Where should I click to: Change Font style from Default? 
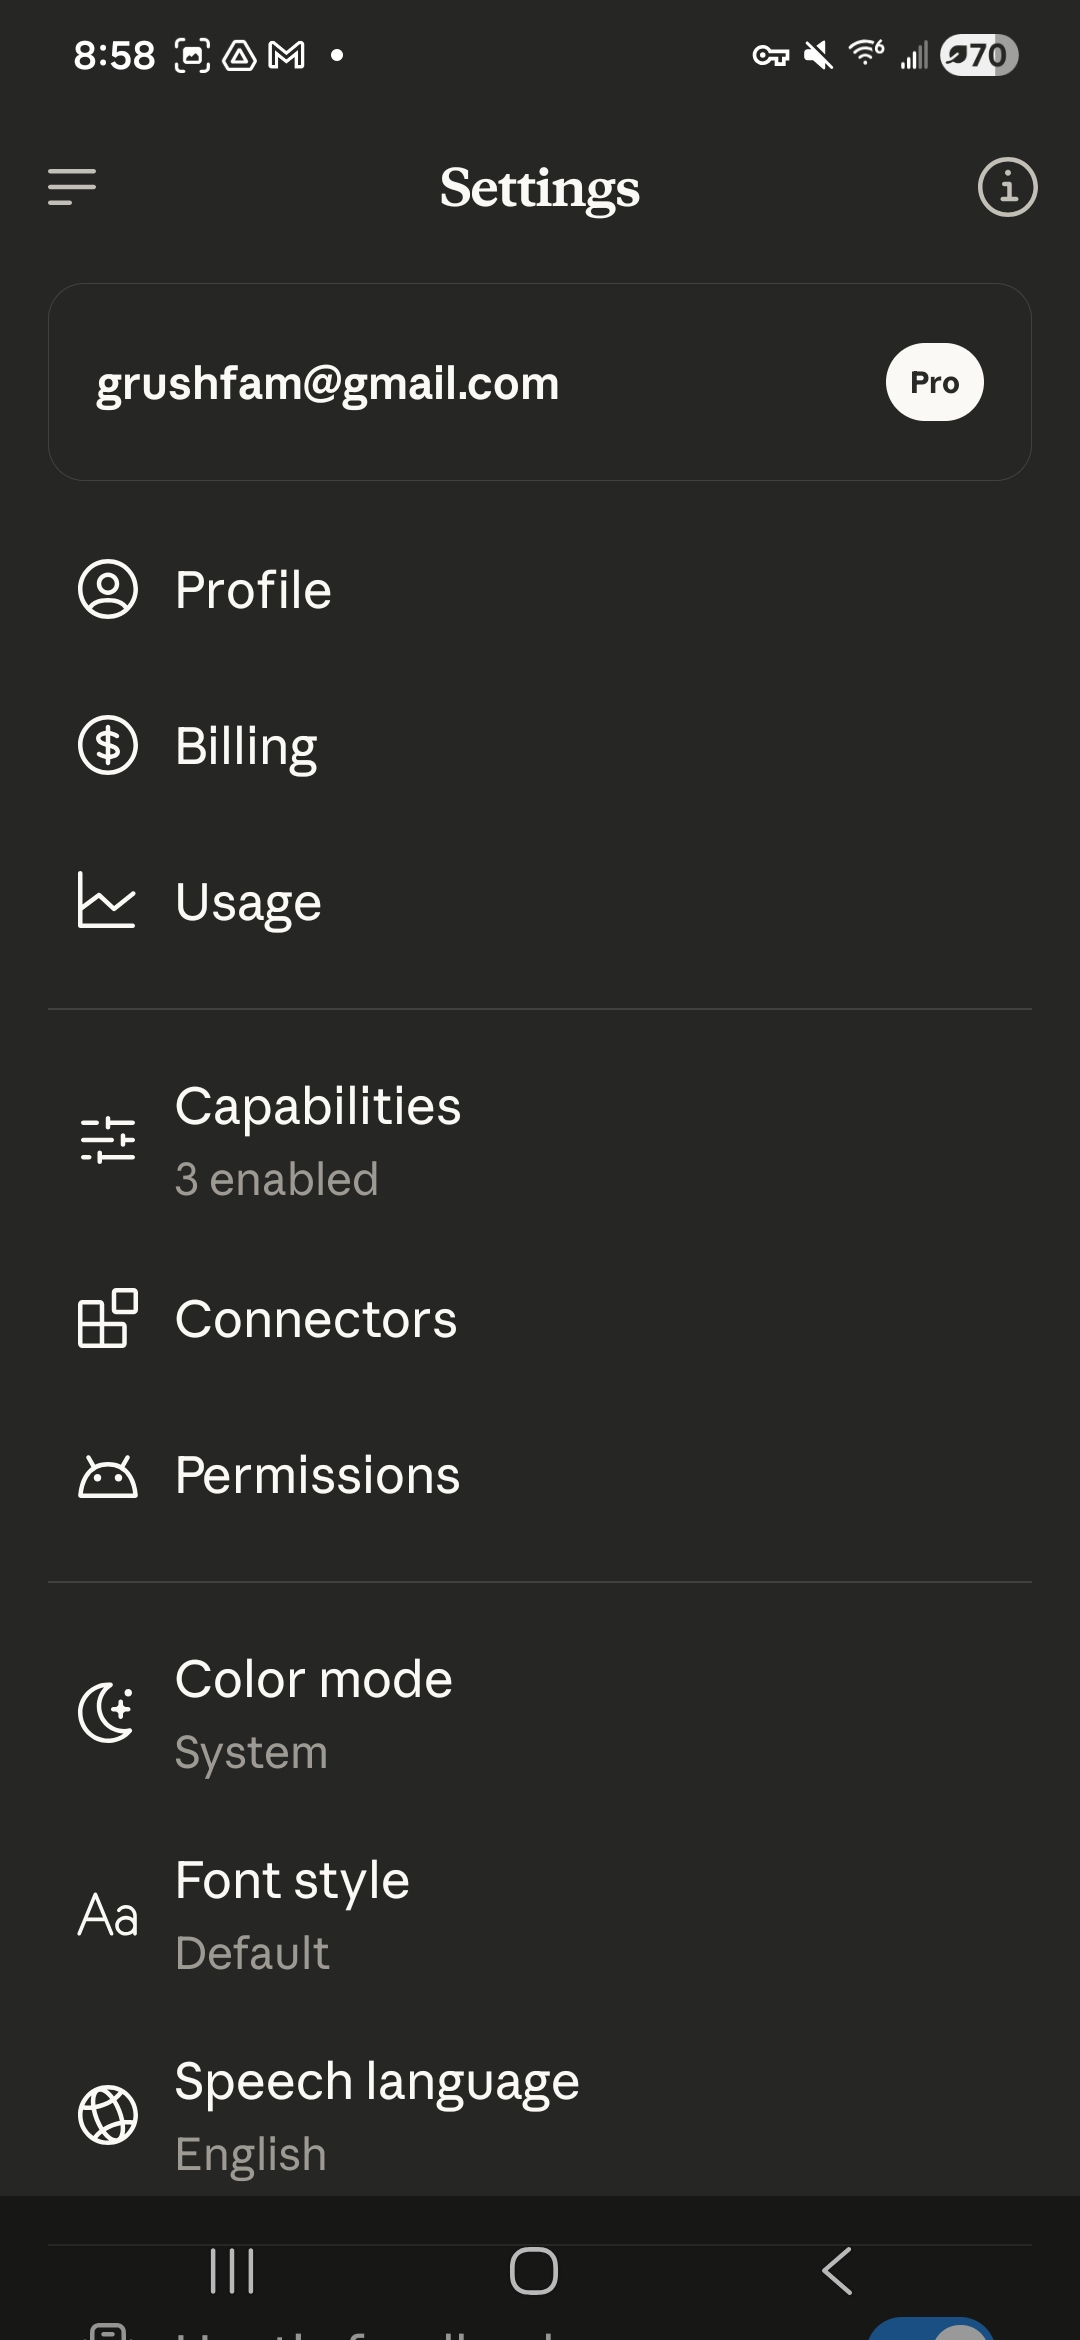click(x=292, y=1915)
